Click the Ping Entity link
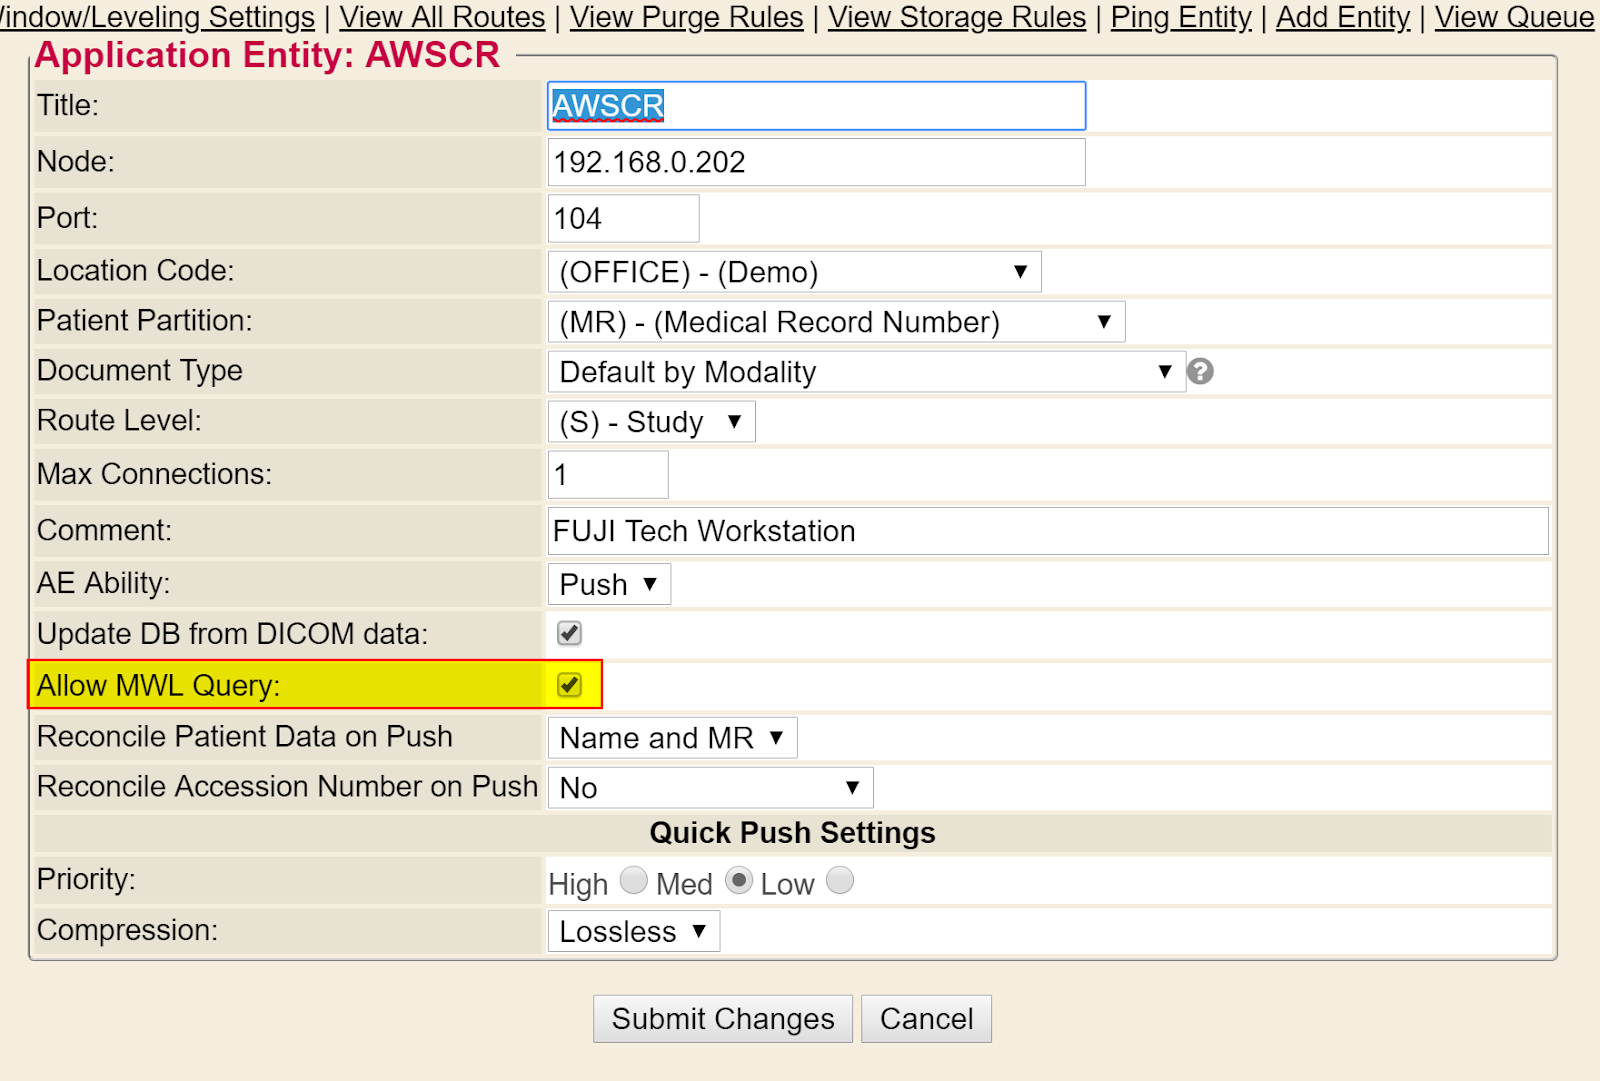 click(x=1181, y=17)
